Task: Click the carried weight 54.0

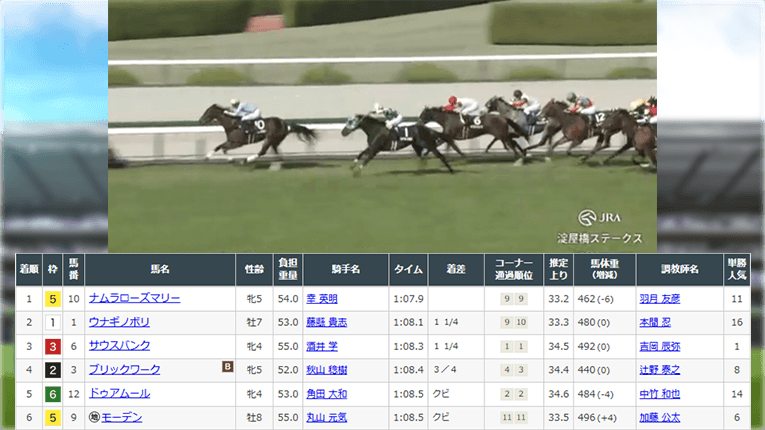Action: click(288, 299)
